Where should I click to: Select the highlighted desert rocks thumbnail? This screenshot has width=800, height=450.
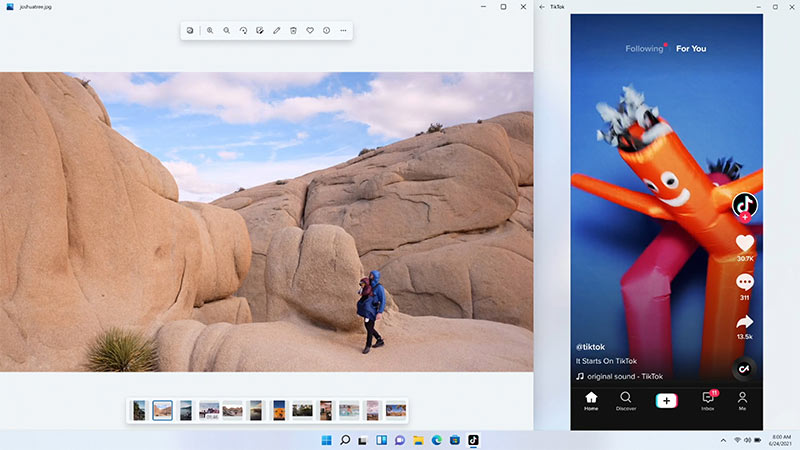pyautogui.click(x=162, y=410)
